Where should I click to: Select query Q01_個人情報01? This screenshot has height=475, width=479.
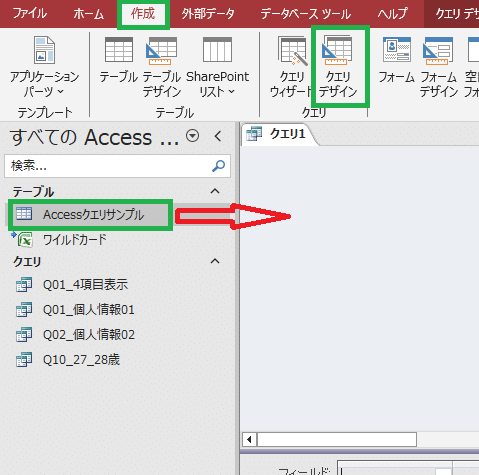(x=117, y=310)
